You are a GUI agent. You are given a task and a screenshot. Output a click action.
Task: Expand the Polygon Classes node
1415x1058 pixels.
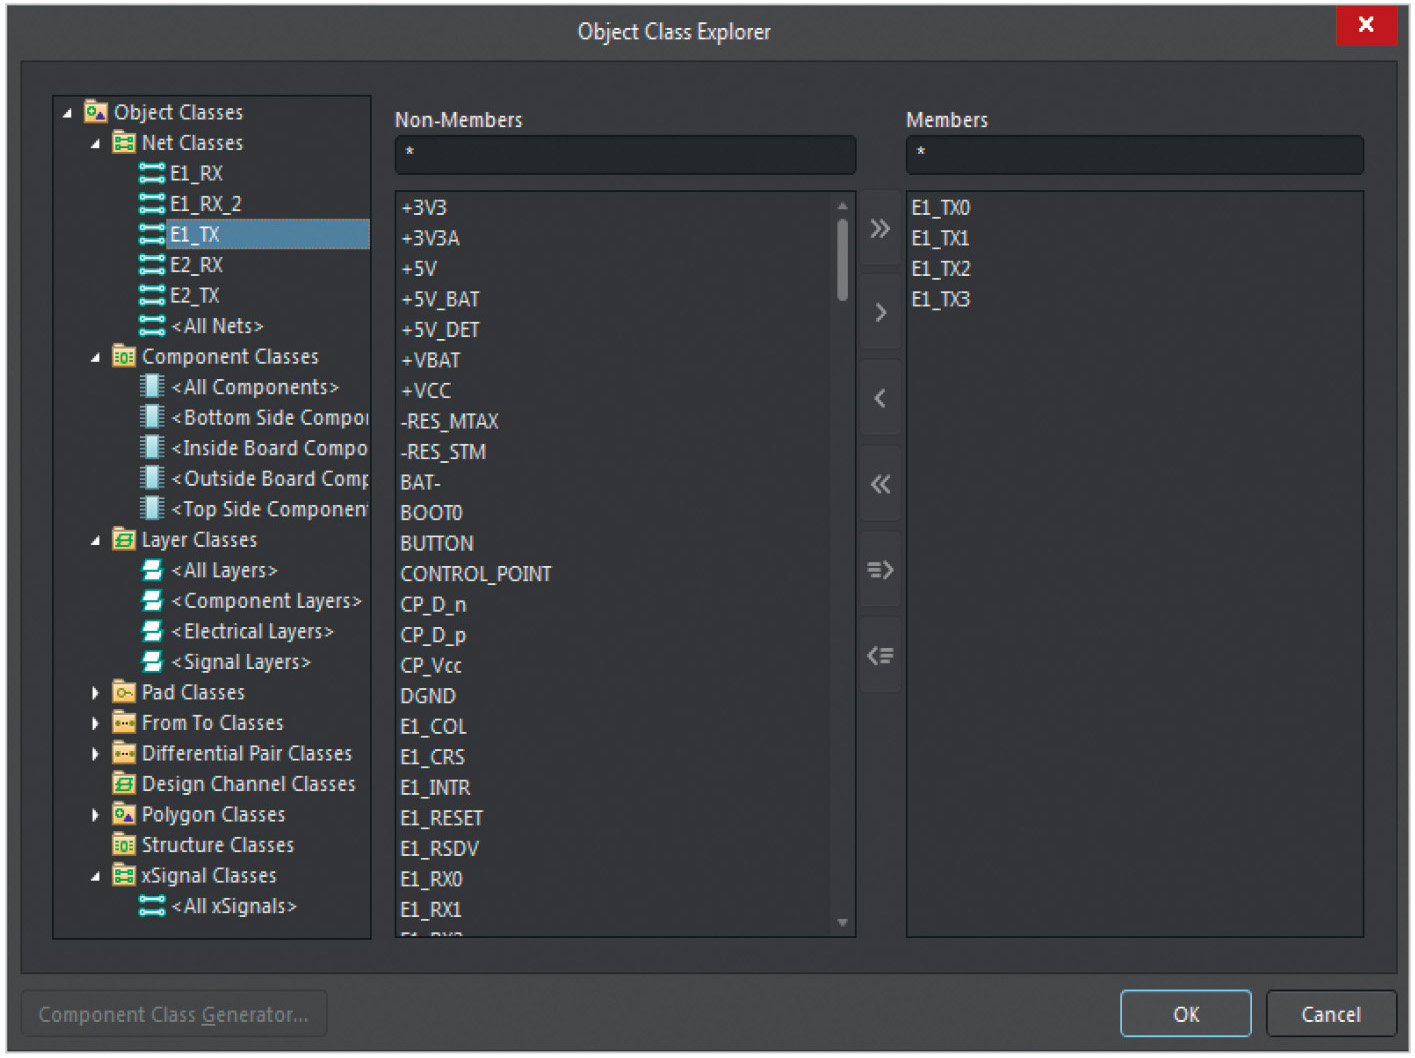pos(96,815)
